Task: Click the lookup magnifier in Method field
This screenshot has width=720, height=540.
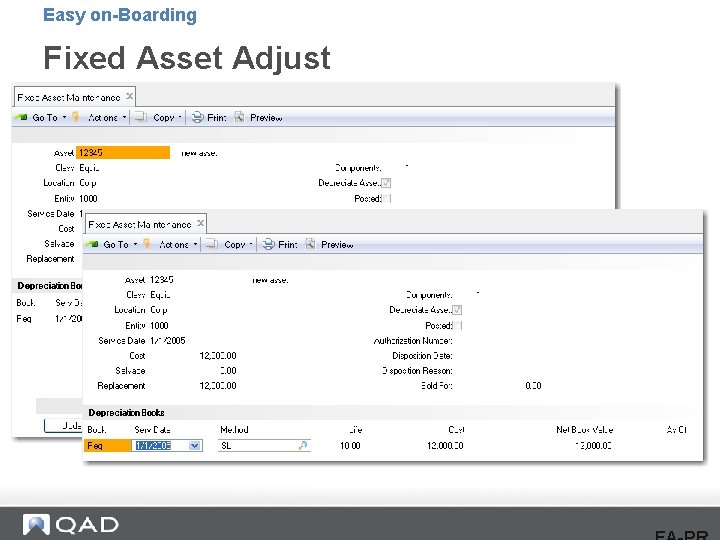Action: click(x=303, y=445)
